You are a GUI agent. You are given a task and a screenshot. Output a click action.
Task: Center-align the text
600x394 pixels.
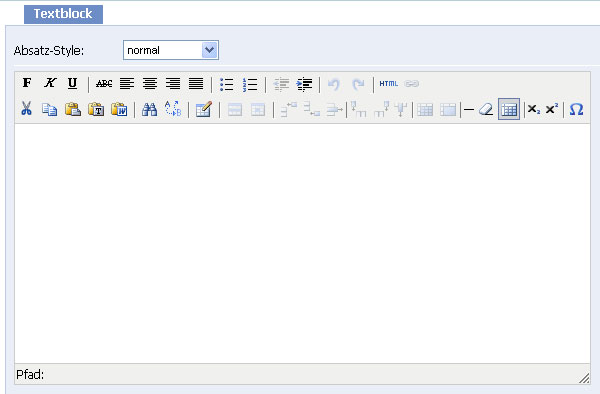pyautogui.click(x=150, y=83)
